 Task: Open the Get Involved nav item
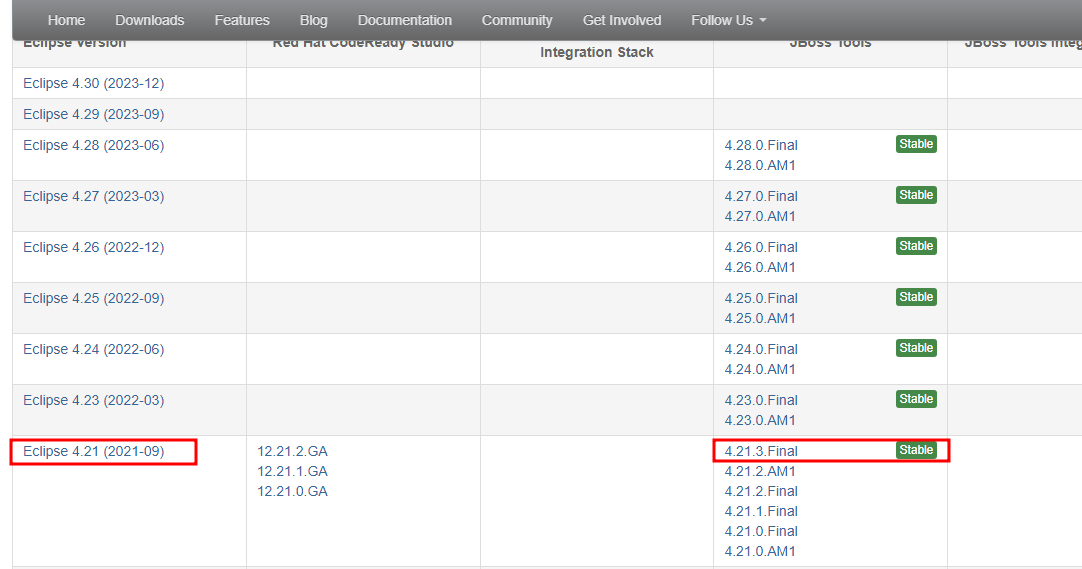622,21
